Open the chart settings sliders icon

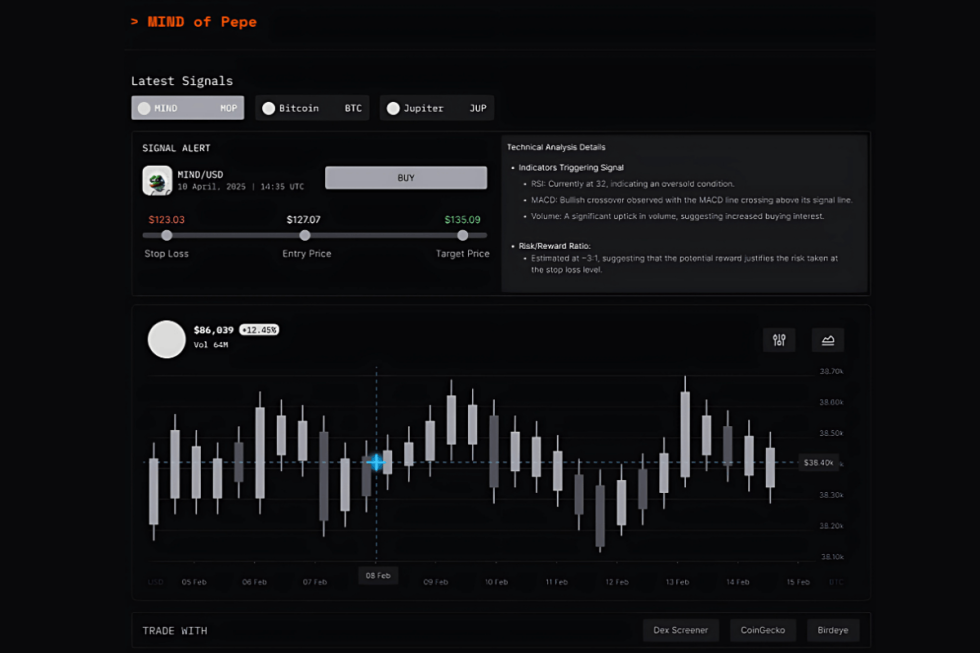click(779, 340)
